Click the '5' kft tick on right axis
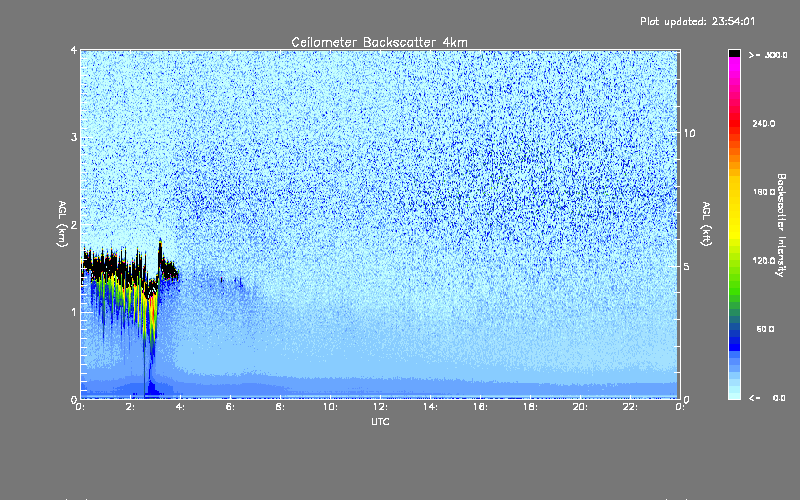Viewport: 800px width, 500px height. 687,267
